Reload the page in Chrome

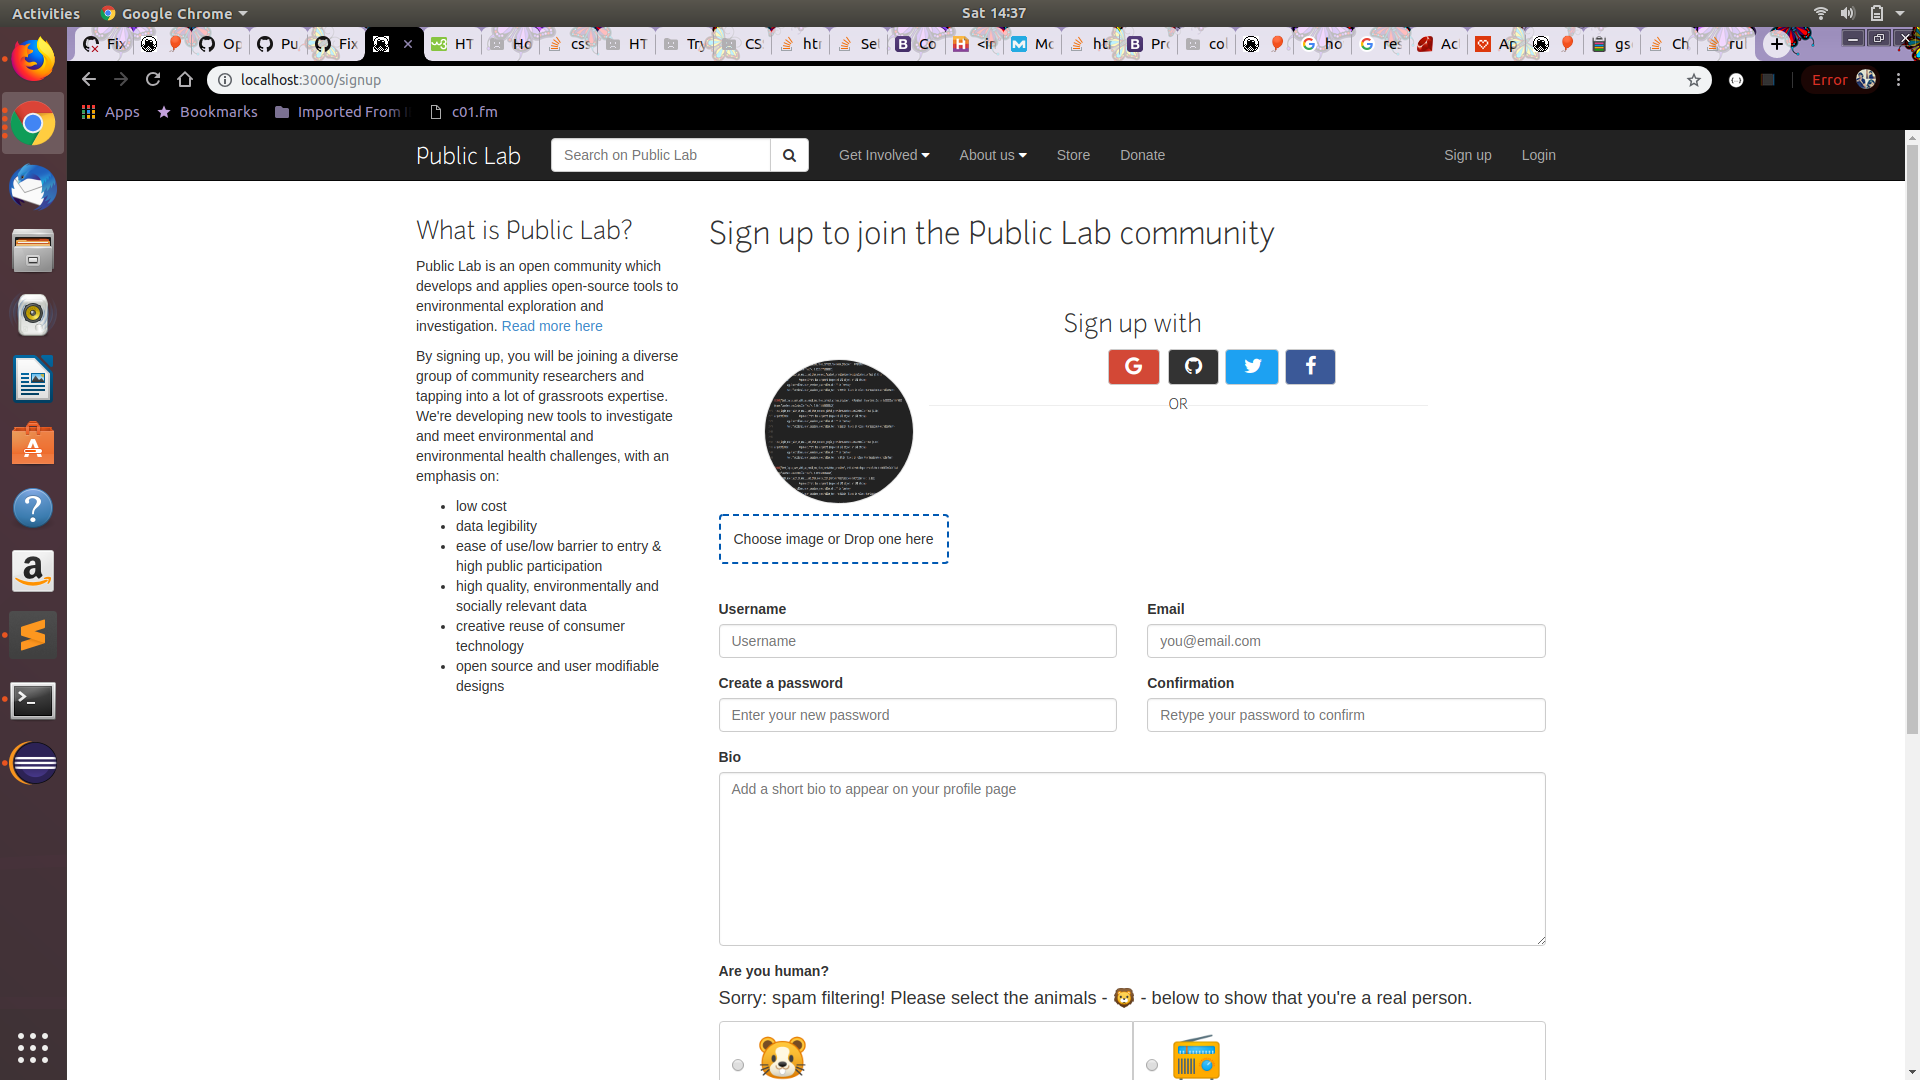[153, 79]
